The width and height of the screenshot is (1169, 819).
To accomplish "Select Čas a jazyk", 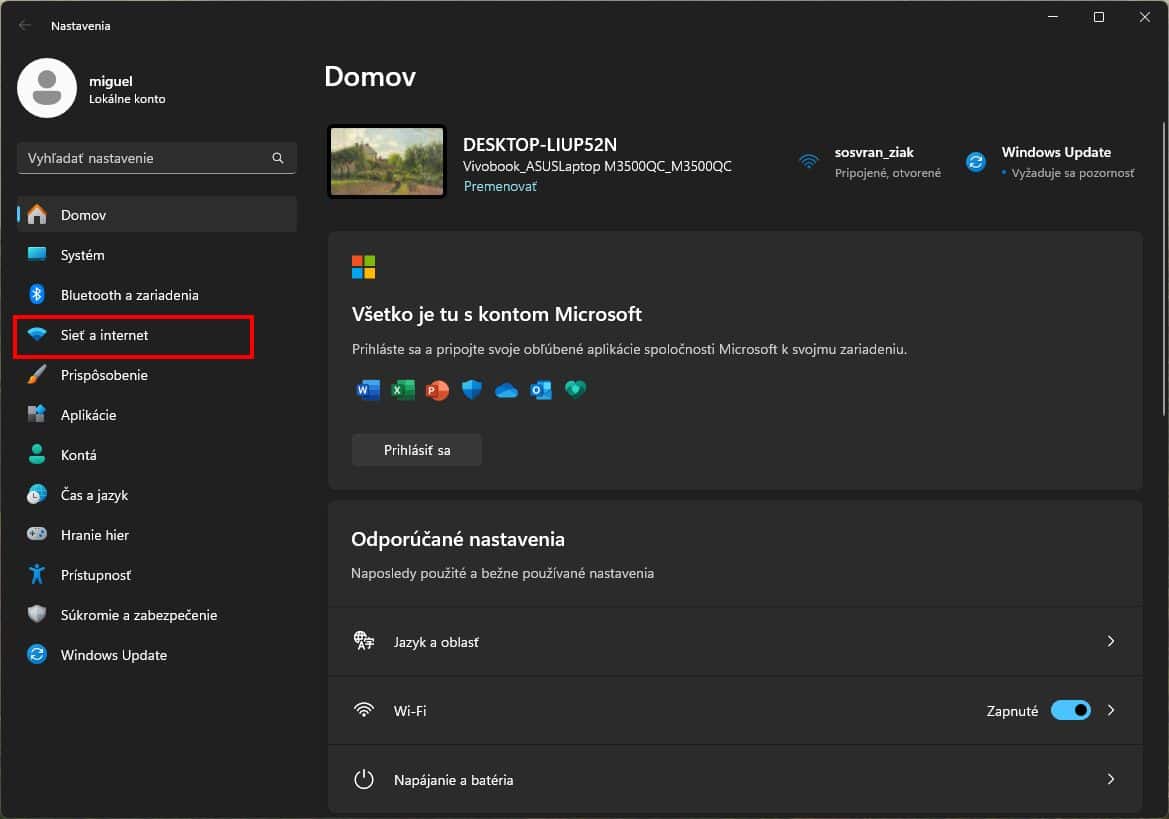I will click(x=157, y=495).
